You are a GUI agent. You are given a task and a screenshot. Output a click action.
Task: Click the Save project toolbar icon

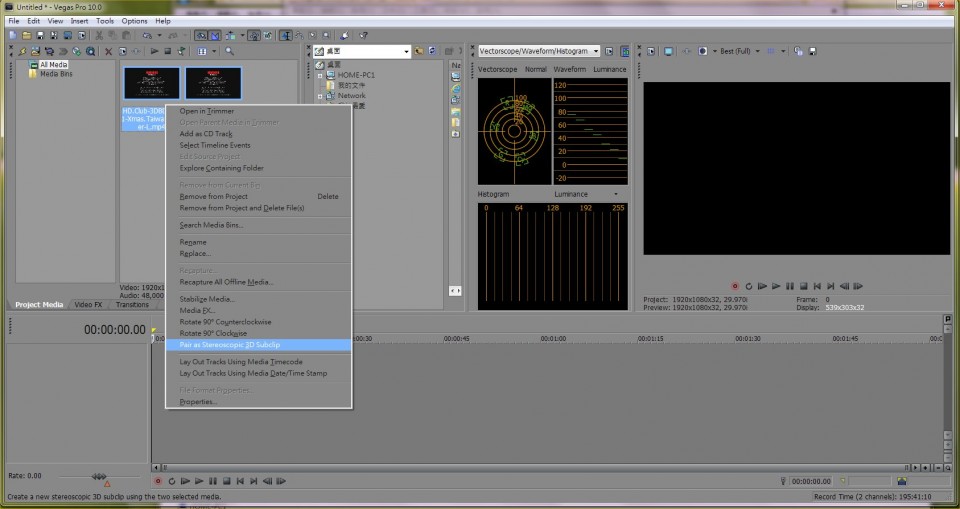click(x=38, y=35)
